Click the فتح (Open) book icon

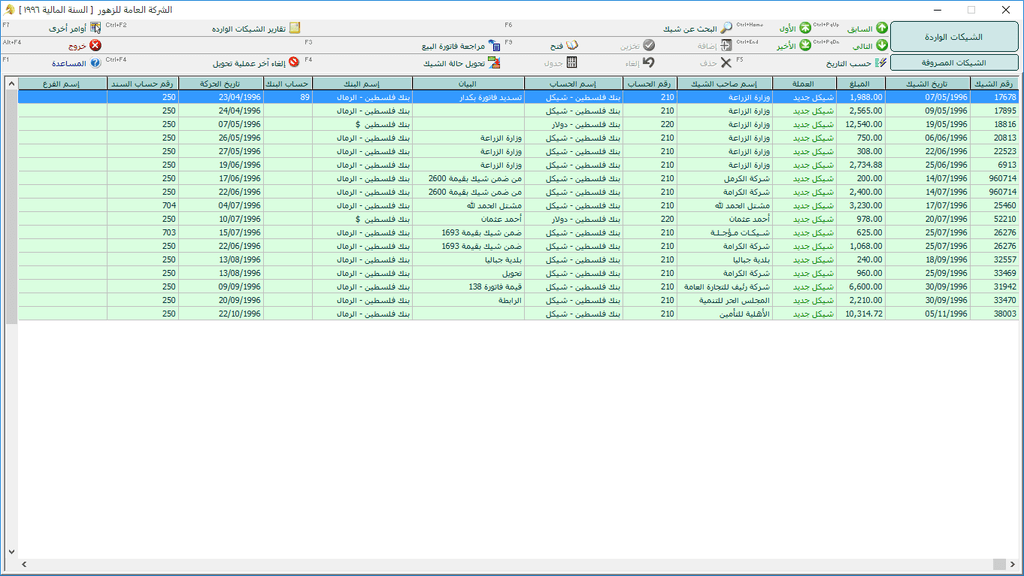pyautogui.click(x=565, y=46)
